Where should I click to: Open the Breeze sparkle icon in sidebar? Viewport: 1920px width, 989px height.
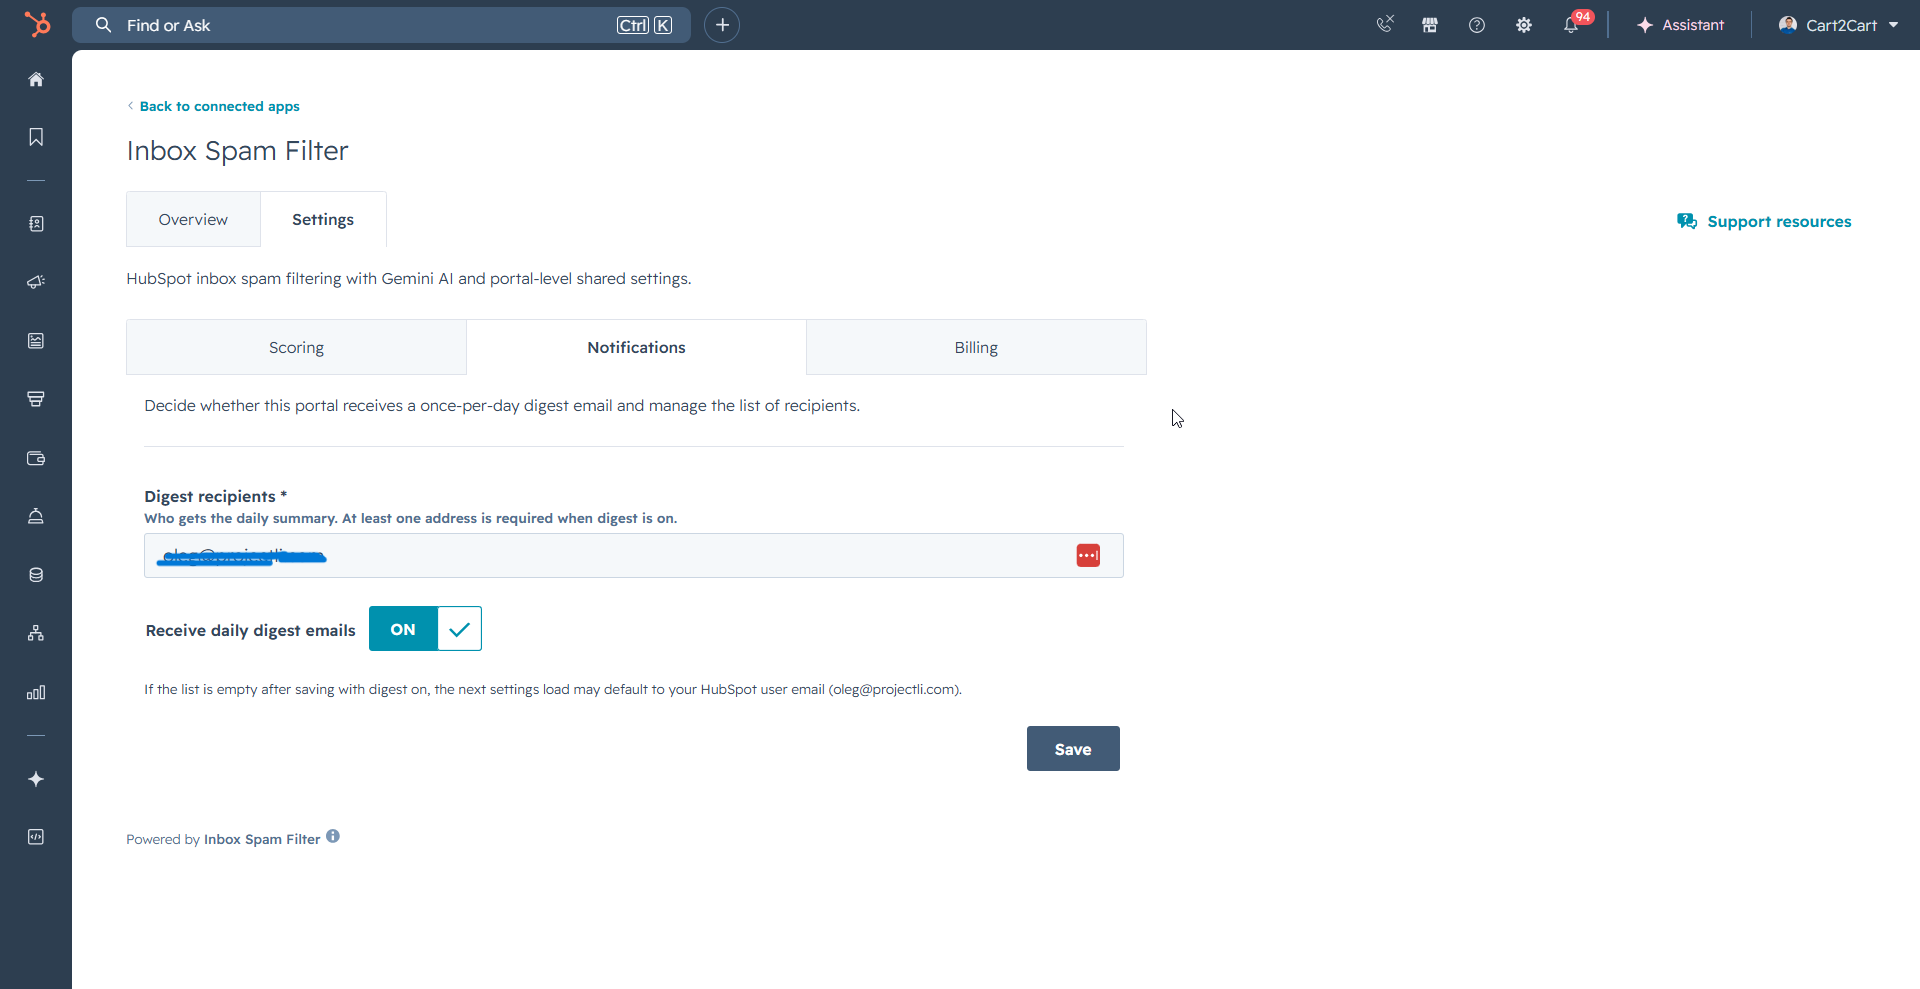[x=36, y=779]
